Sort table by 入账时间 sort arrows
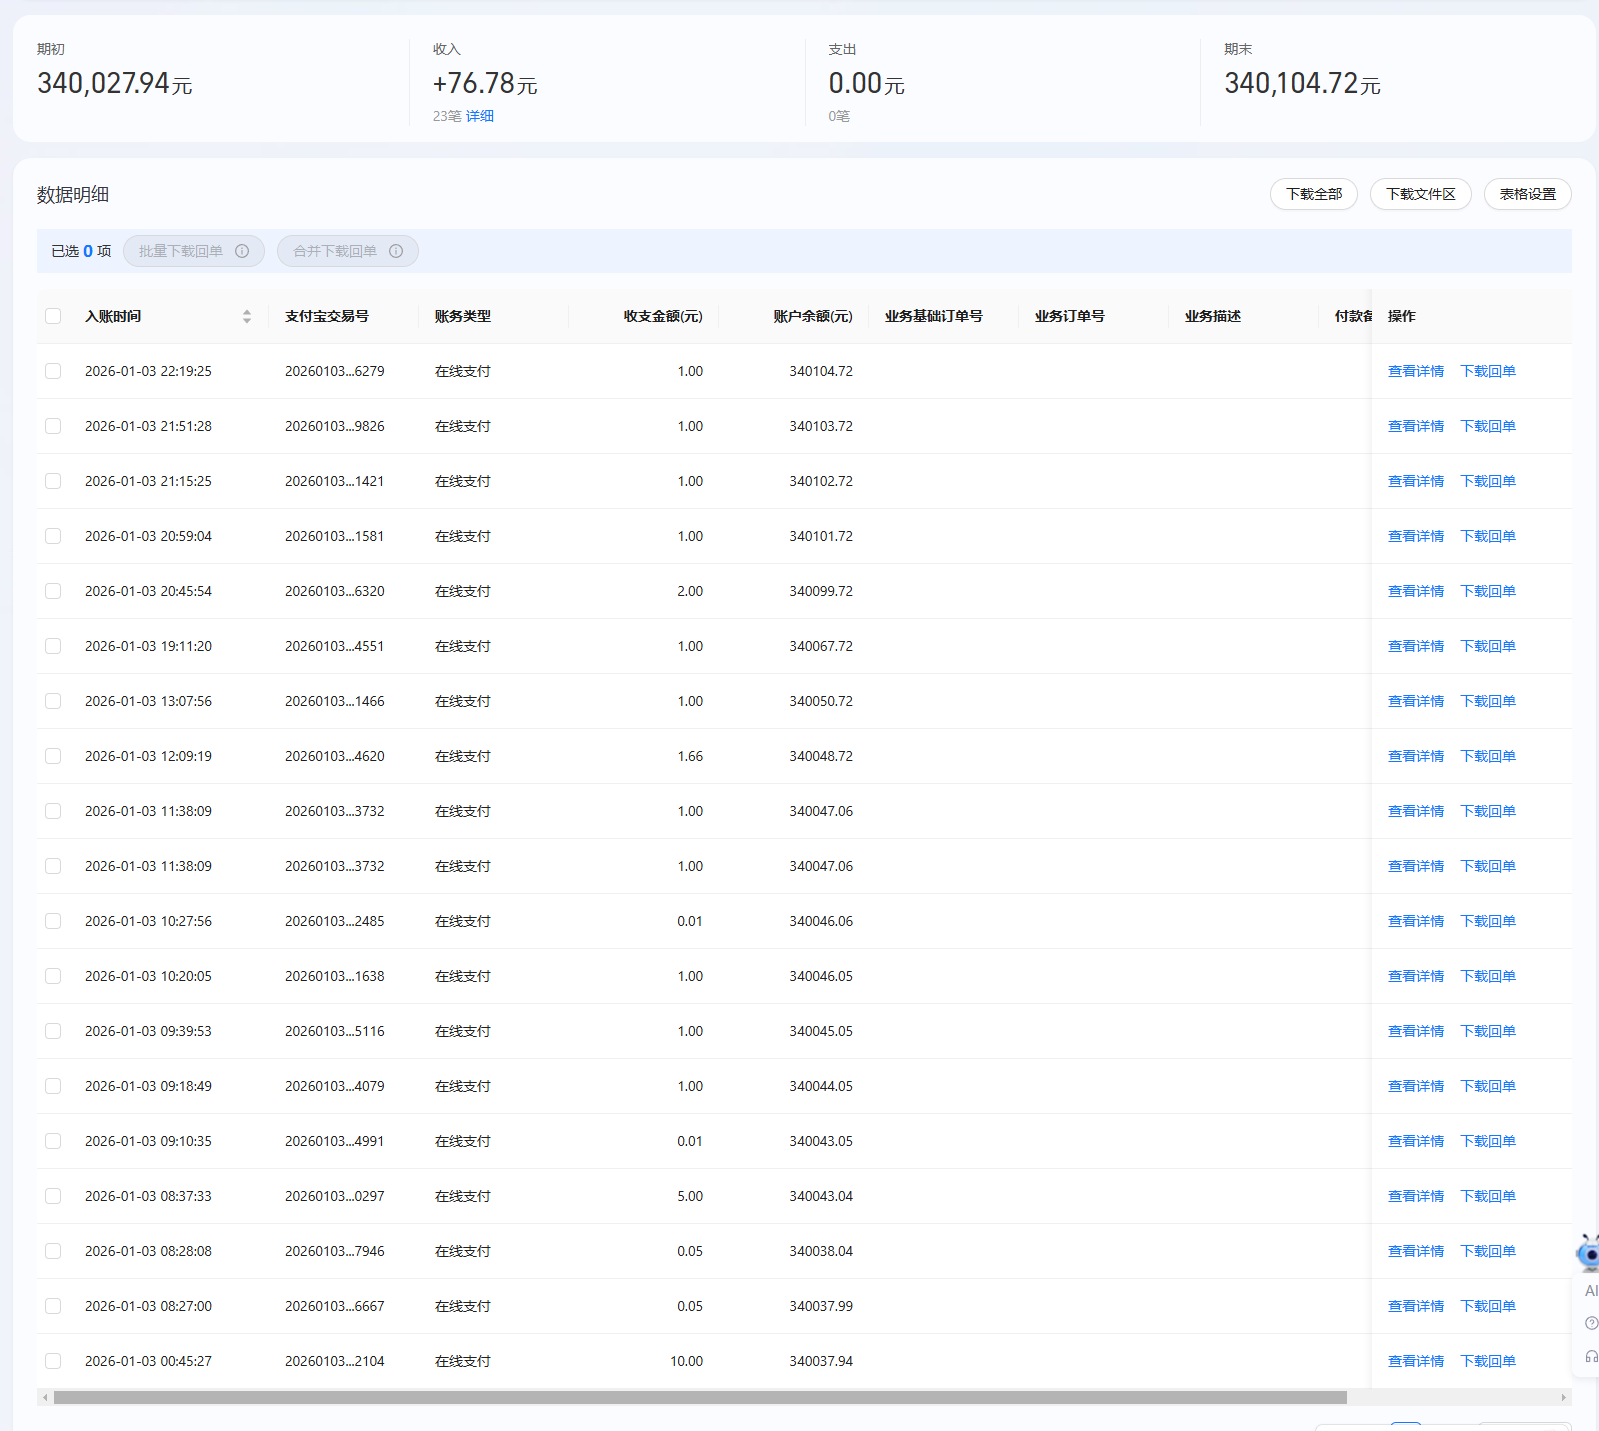1599x1431 pixels. (247, 316)
